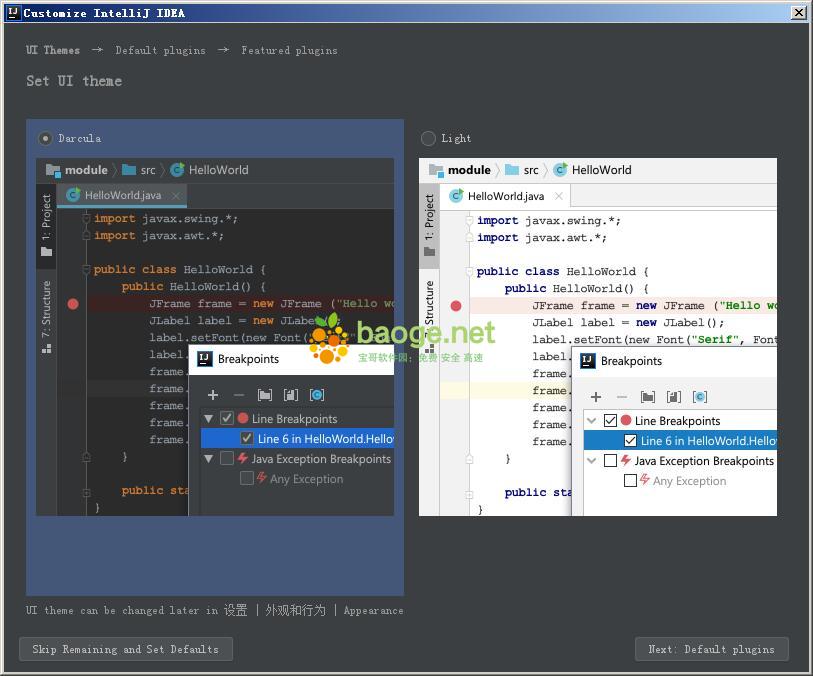The width and height of the screenshot is (813, 676).
Task: Uncheck Line 6 in HelloWorld breakpoint
Action: tap(246, 439)
